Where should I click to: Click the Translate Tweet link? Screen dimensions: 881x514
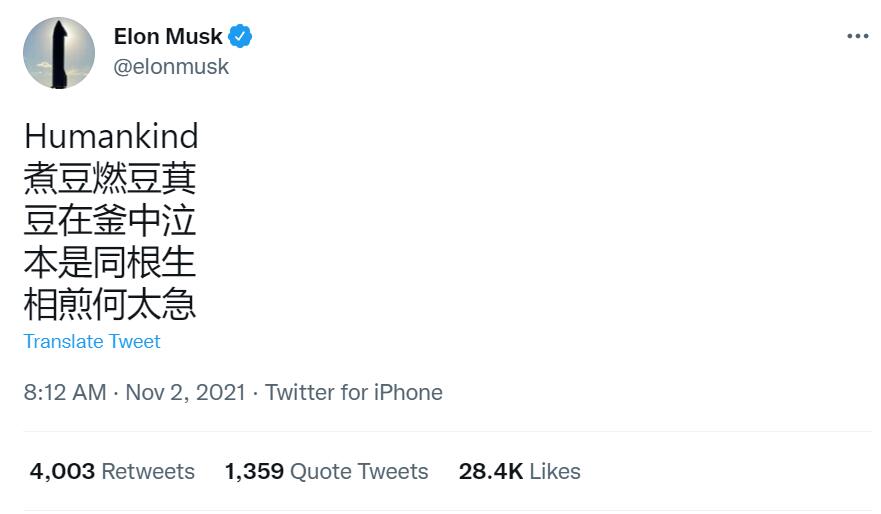(92, 342)
